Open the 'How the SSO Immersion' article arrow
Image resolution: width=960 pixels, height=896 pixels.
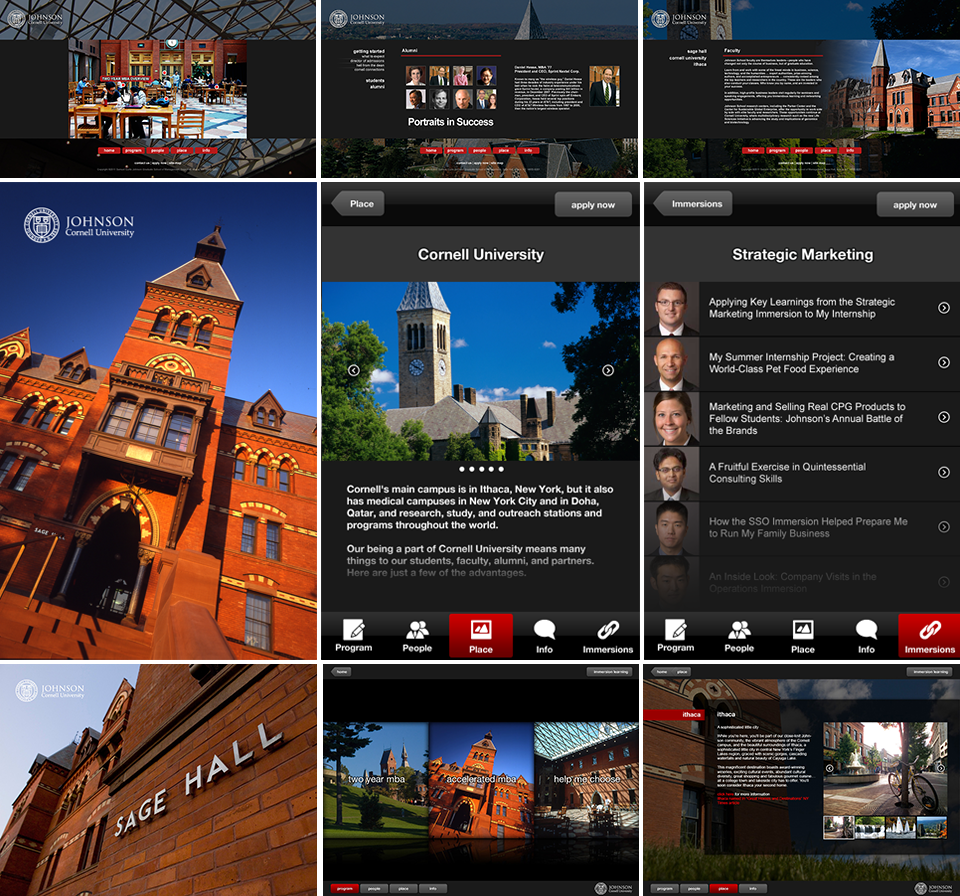tap(944, 527)
